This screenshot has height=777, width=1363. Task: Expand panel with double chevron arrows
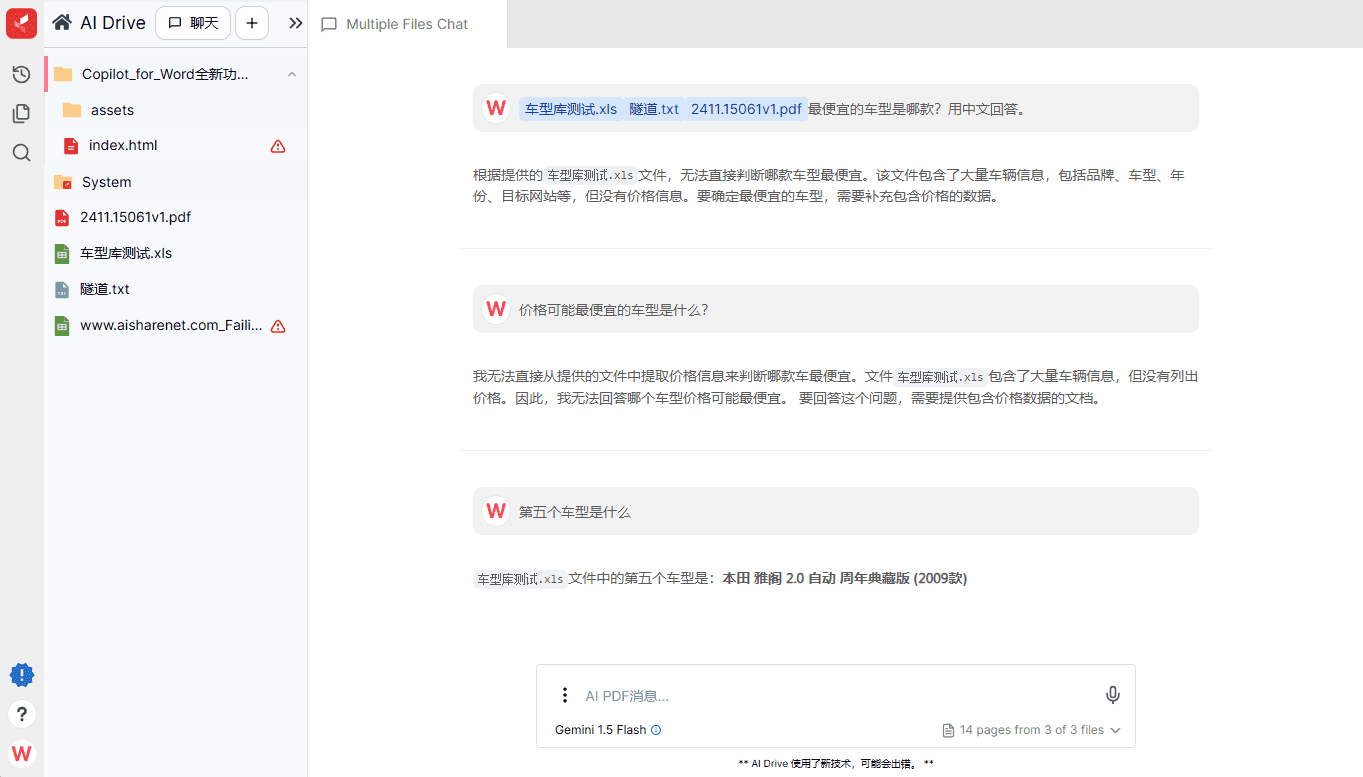coord(295,23)
